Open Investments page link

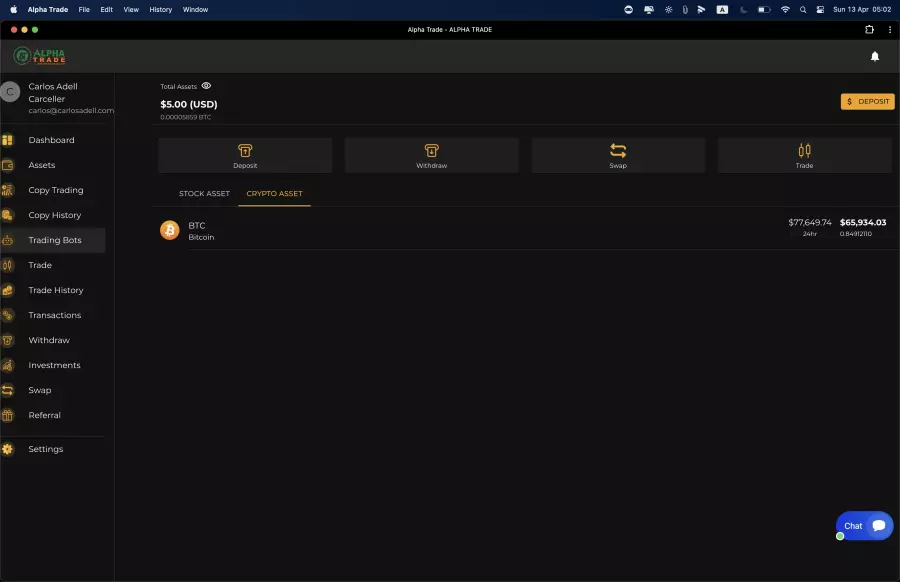55,365
